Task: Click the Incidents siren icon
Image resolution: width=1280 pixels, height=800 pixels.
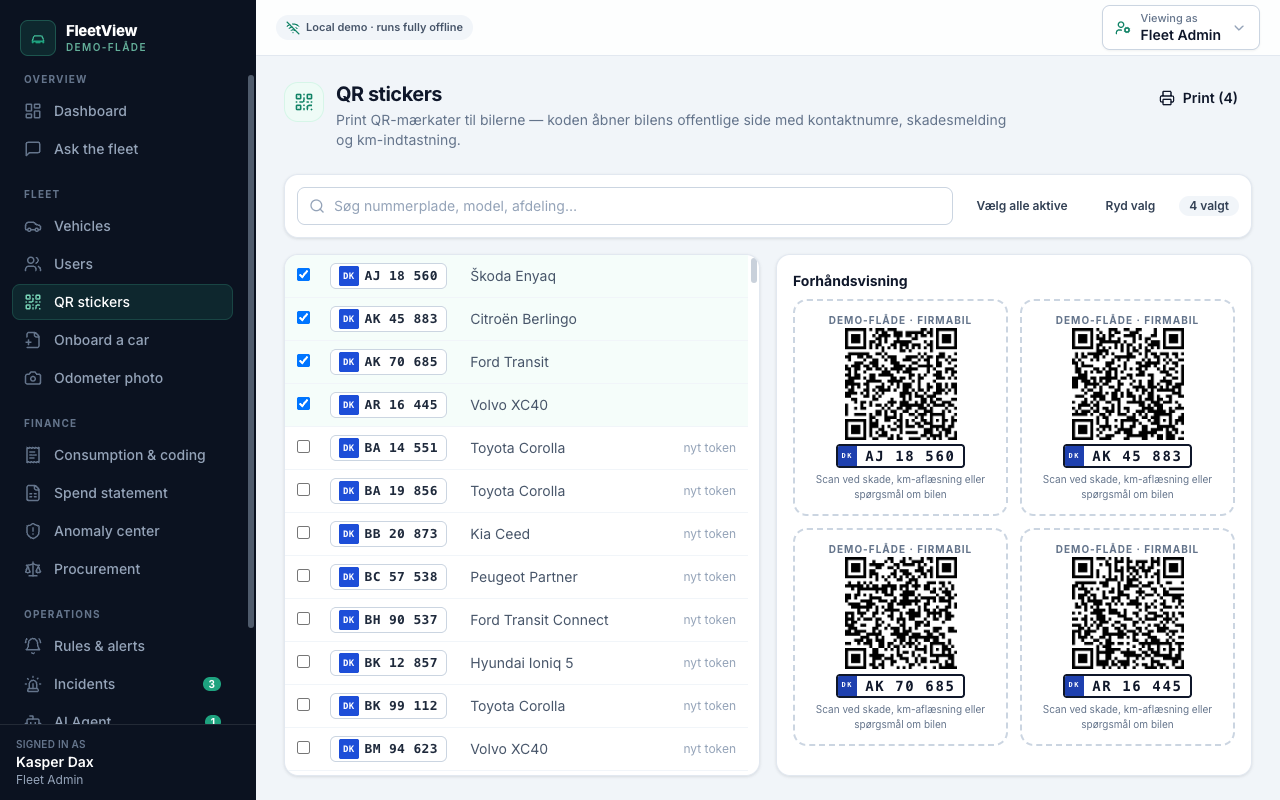Action: point(33,684)
